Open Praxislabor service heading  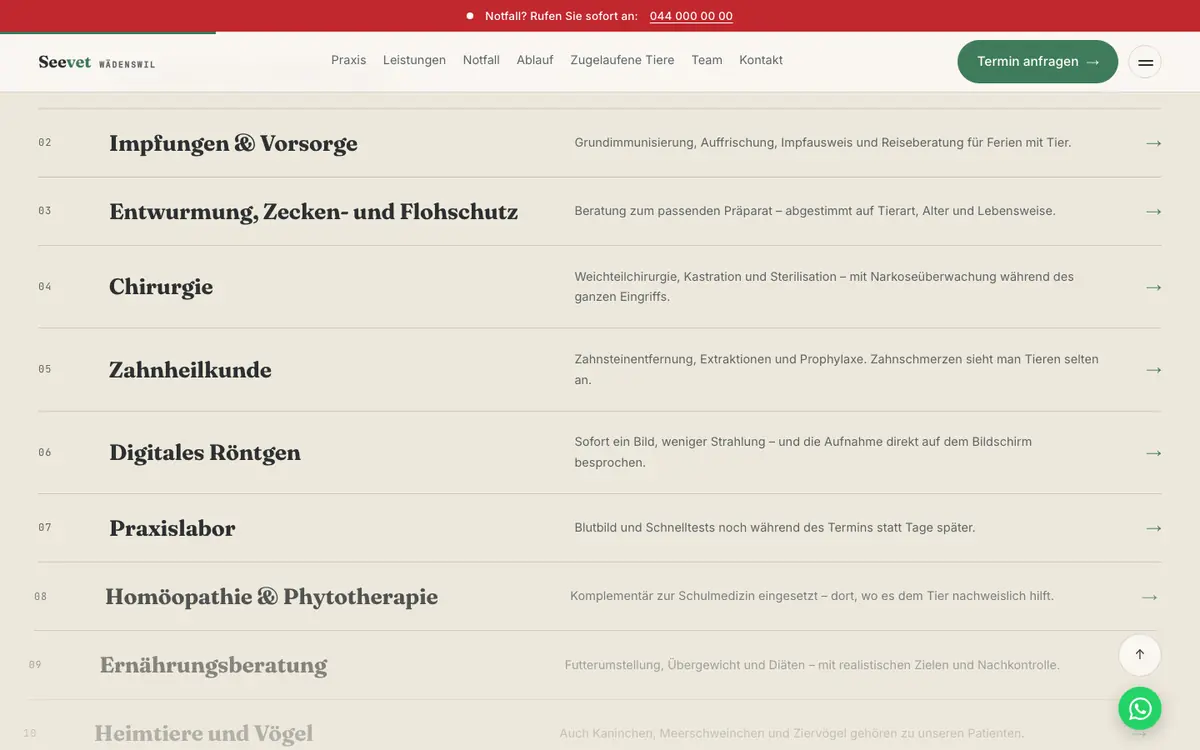172,528
